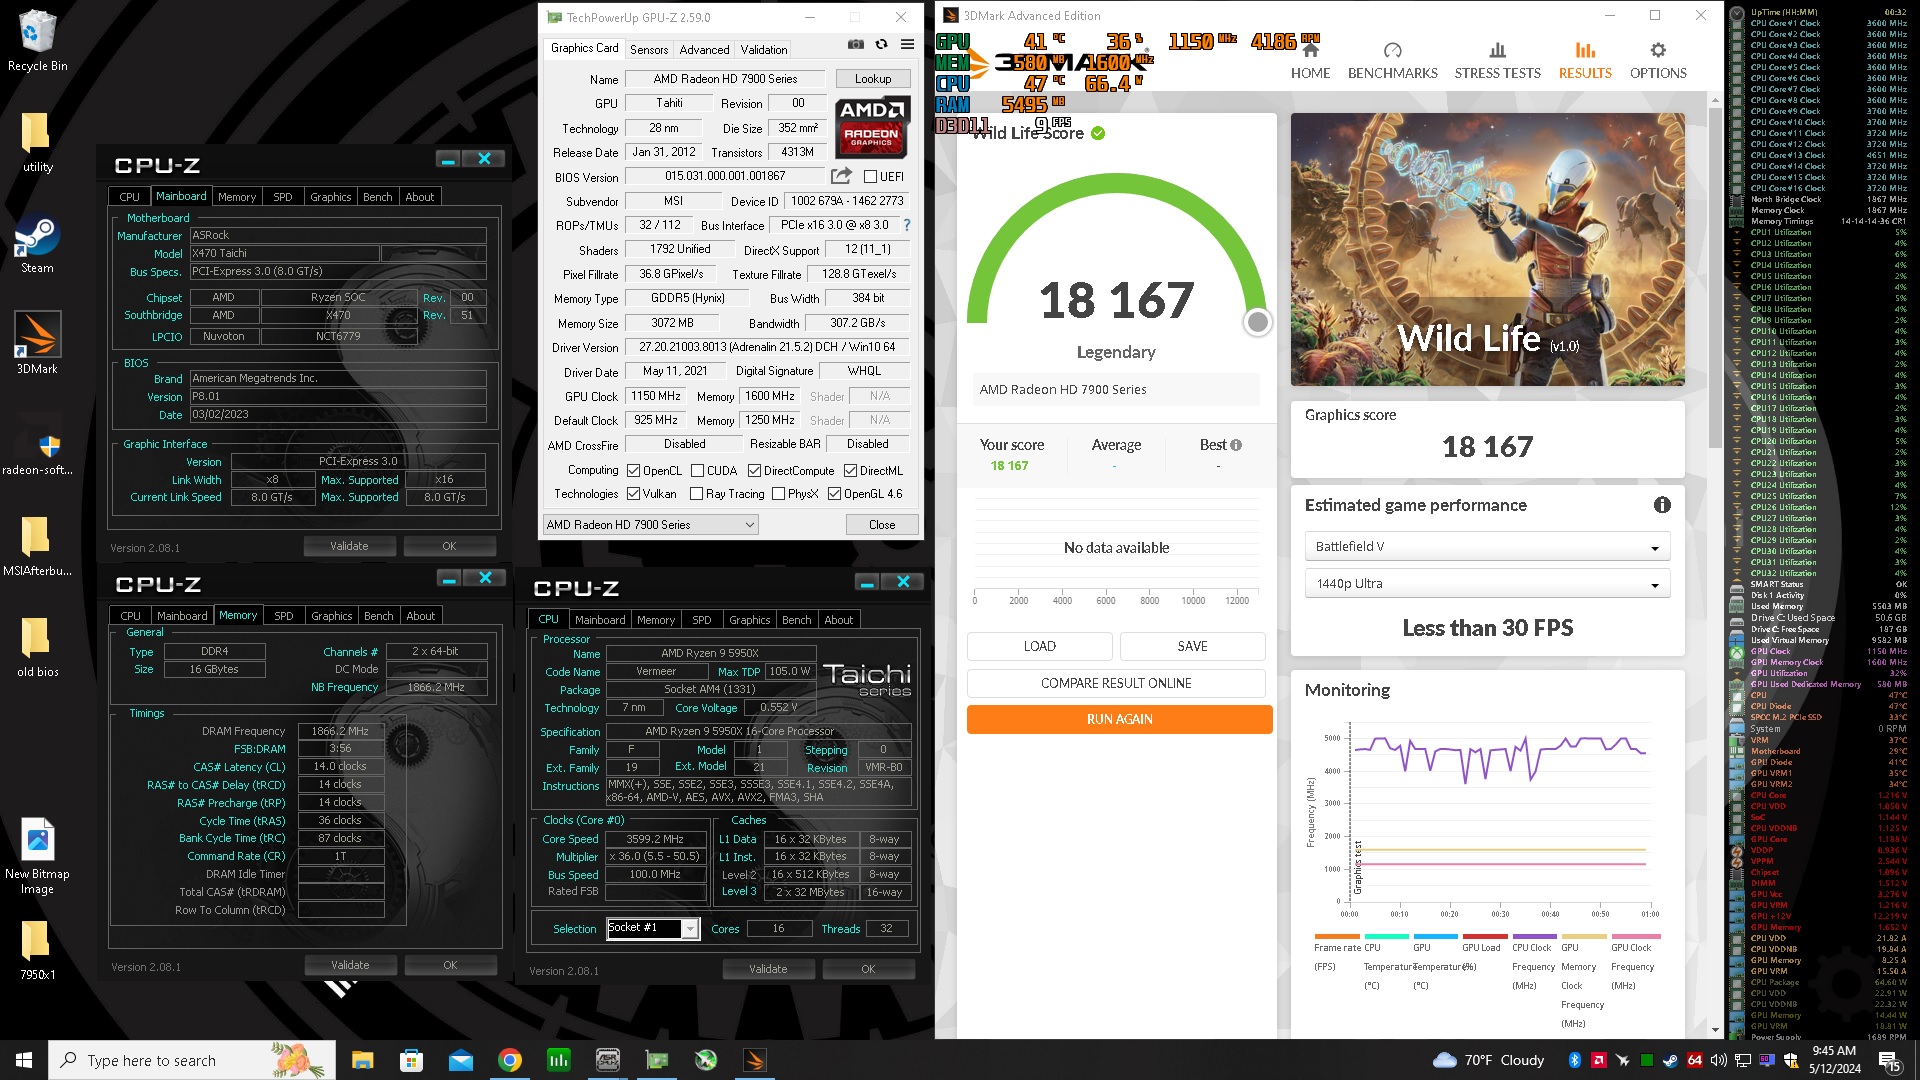Click the info icon next to Best score
The width and height of the screenshot is (1920, 1080).
point(1236,445)
